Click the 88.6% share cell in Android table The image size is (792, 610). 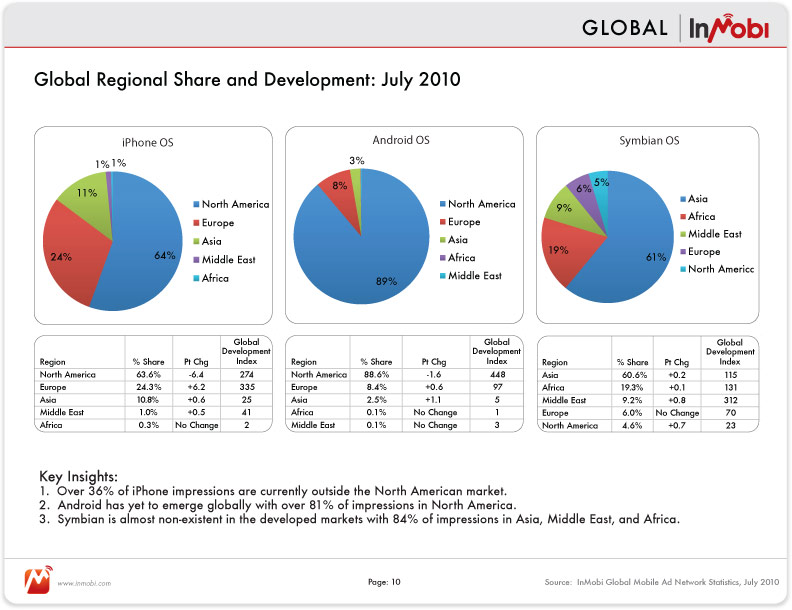[376, 375]
